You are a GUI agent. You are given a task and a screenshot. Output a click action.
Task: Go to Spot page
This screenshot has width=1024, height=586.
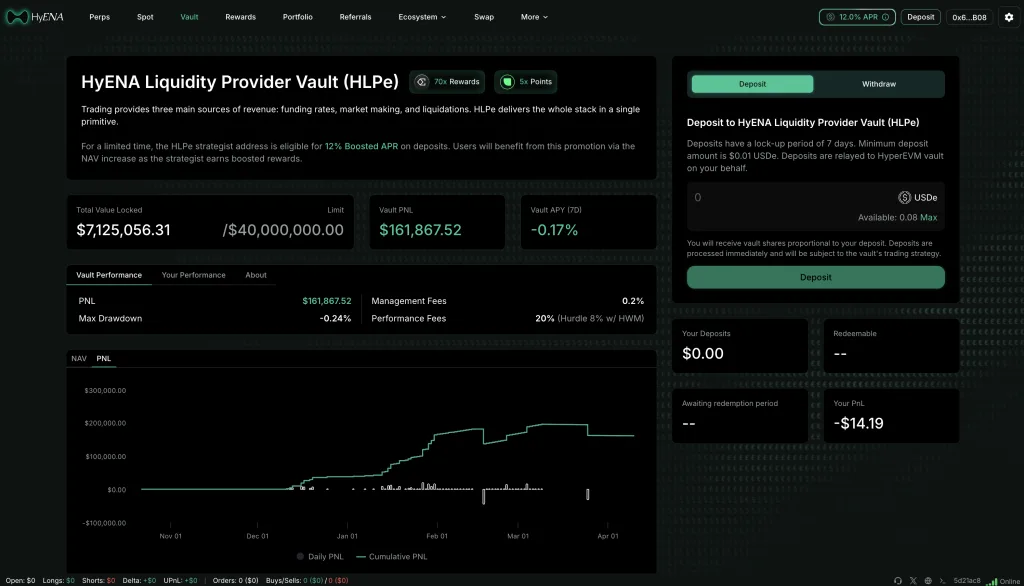(145, 17)
